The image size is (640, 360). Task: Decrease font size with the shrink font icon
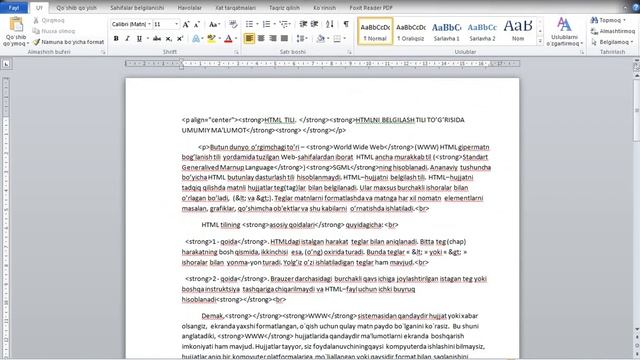[x=197, y=24]
